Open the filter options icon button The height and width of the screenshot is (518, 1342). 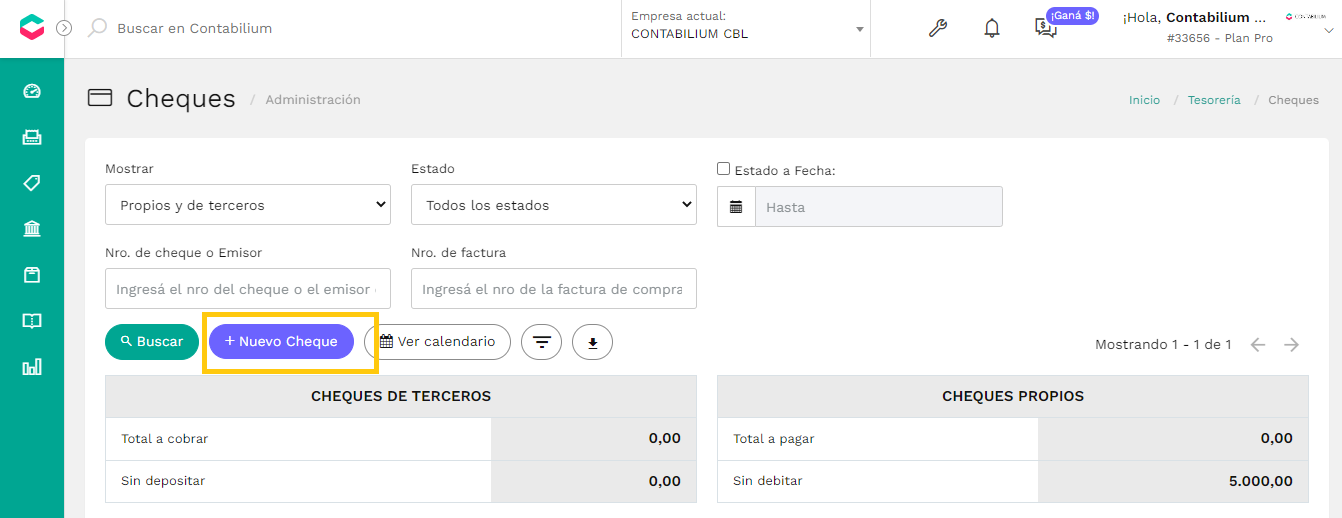(x=542, y=342)
